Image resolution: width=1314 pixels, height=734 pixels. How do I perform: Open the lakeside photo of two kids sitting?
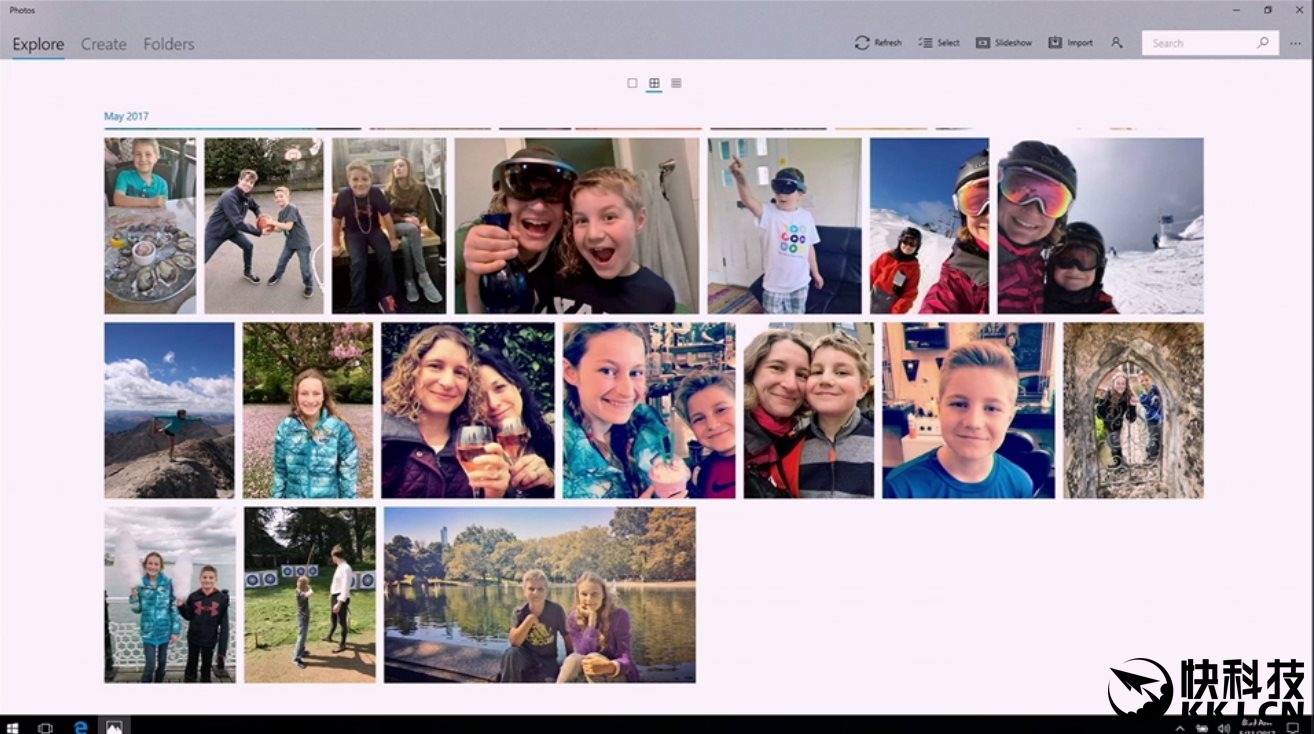coord(539,594)
